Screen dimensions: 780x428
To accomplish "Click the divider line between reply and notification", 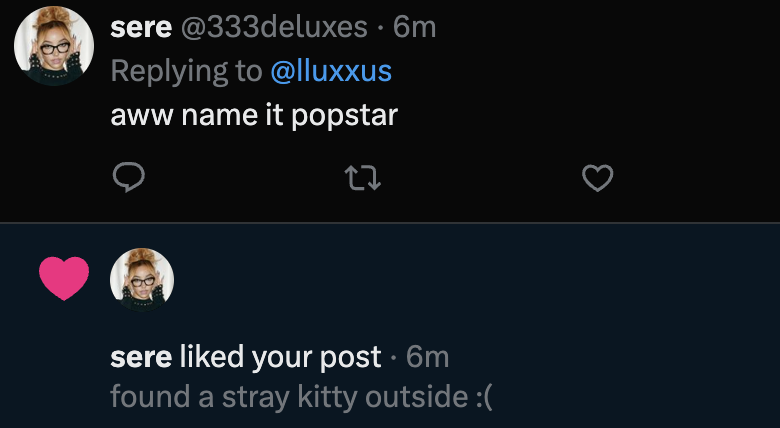I will point(390,222).
